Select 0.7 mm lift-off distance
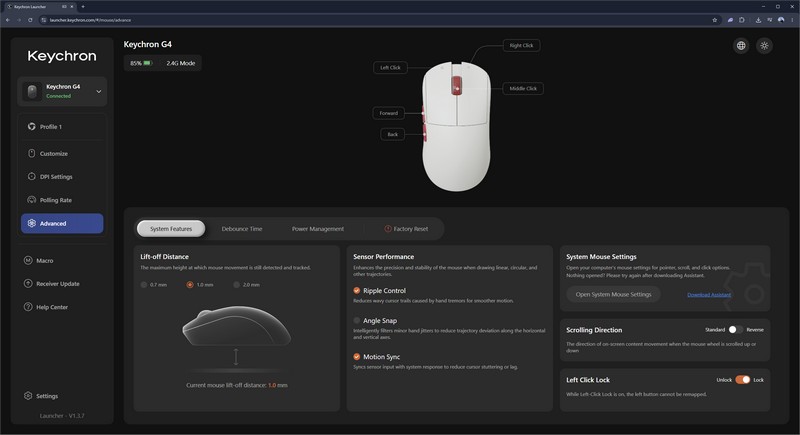800x435 pixels. click(144, 285)
